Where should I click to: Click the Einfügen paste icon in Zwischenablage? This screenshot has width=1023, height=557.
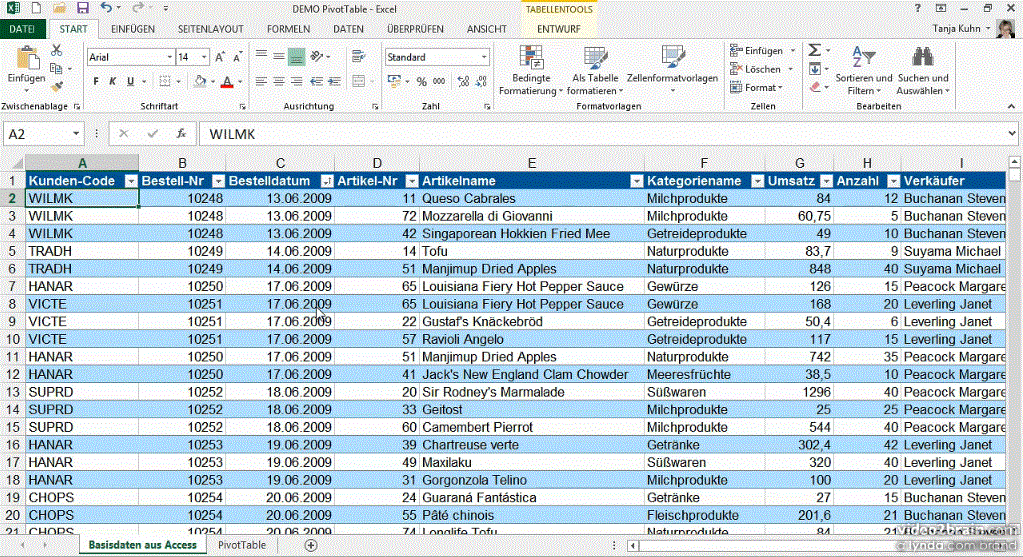point(27,58)
